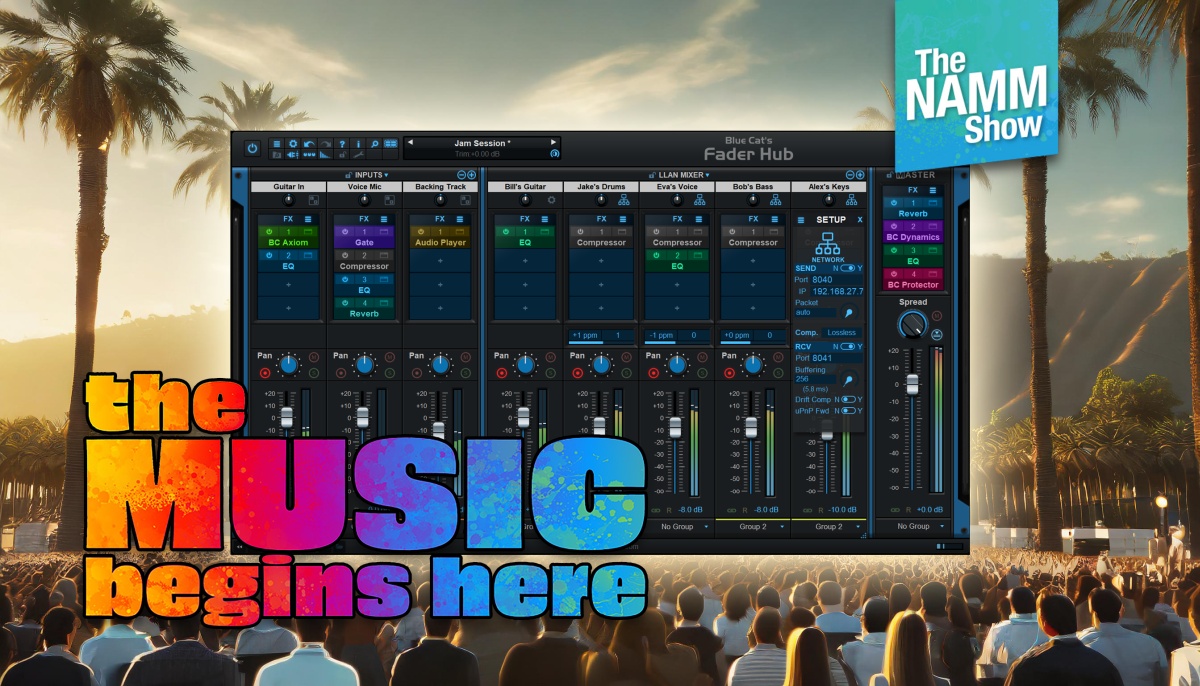The height and width of the screenshot is (686, 1200).
Task: Open network setup icon for Alex's Keys
Action: tap(851, 200)
